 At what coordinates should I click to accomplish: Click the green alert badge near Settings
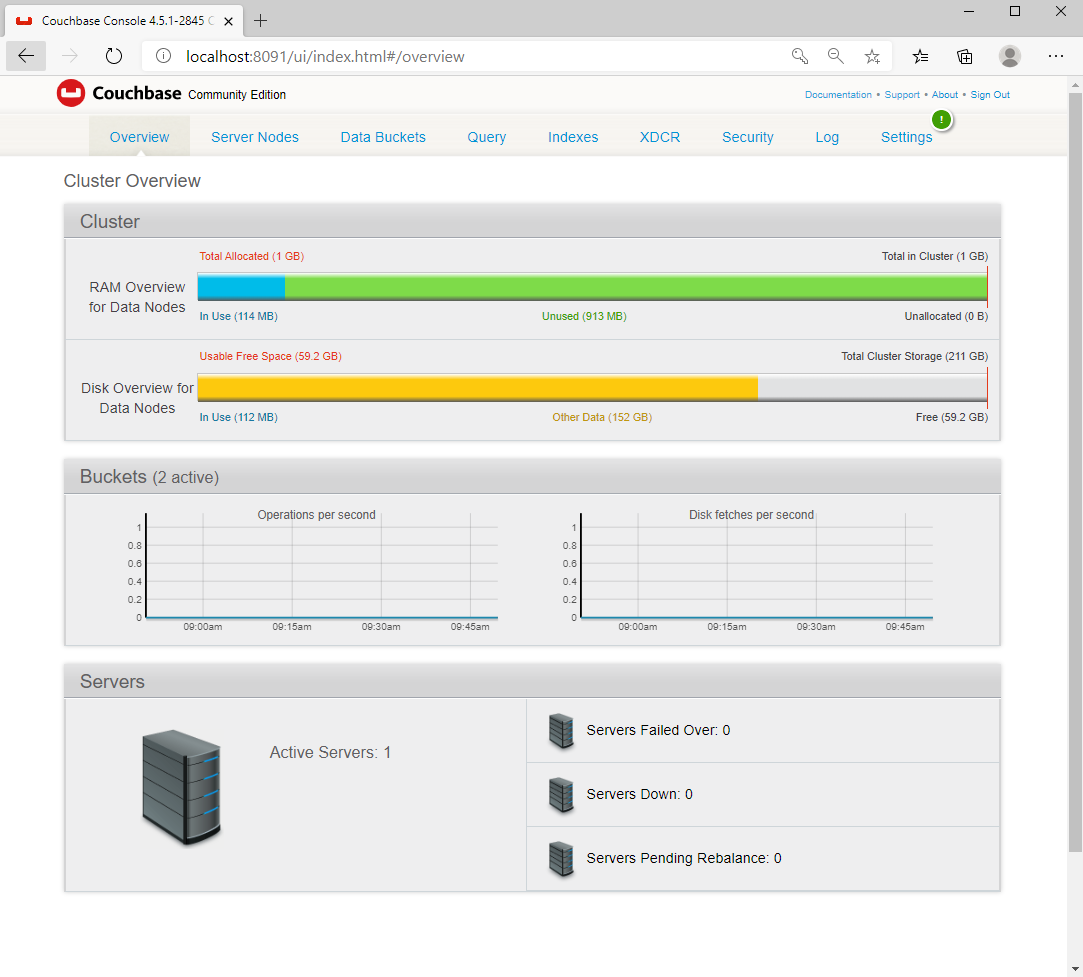941,120
